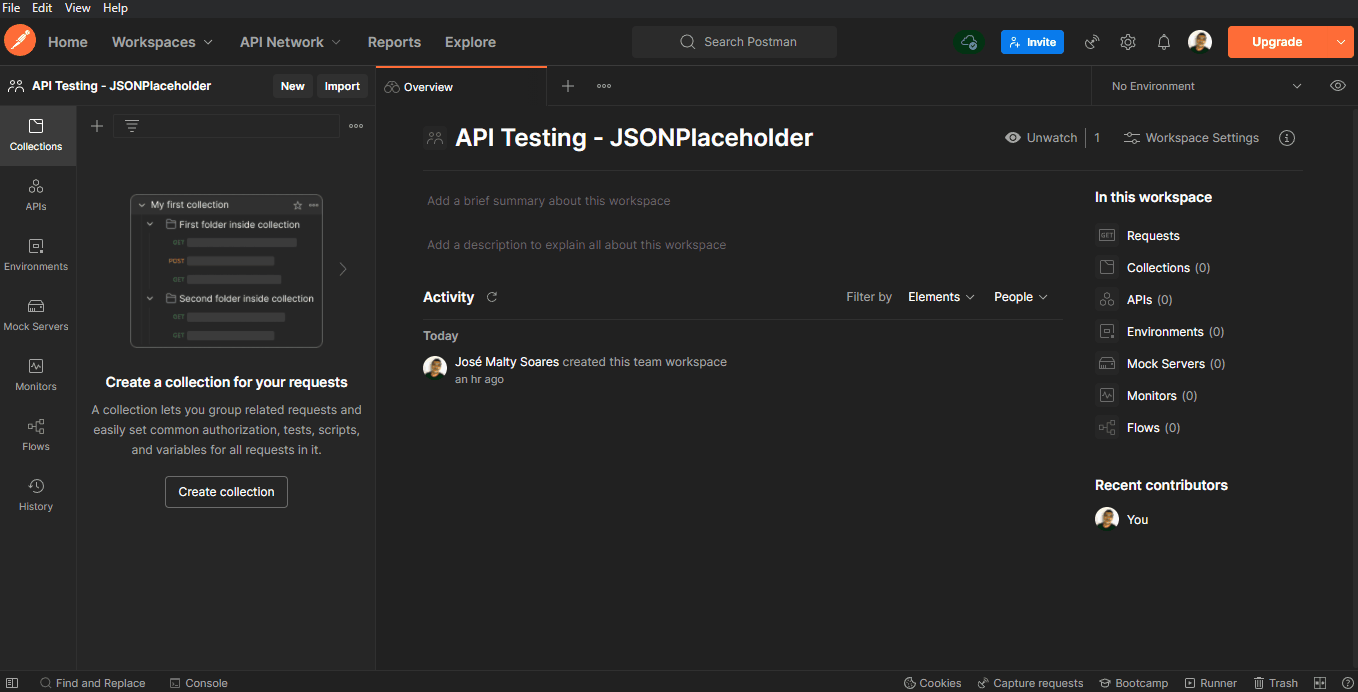Image resolution: width=1358 pixels, height=692 pixels.
Task: Toggle the environment quick look eye
Action: (x=1338, y=86)
